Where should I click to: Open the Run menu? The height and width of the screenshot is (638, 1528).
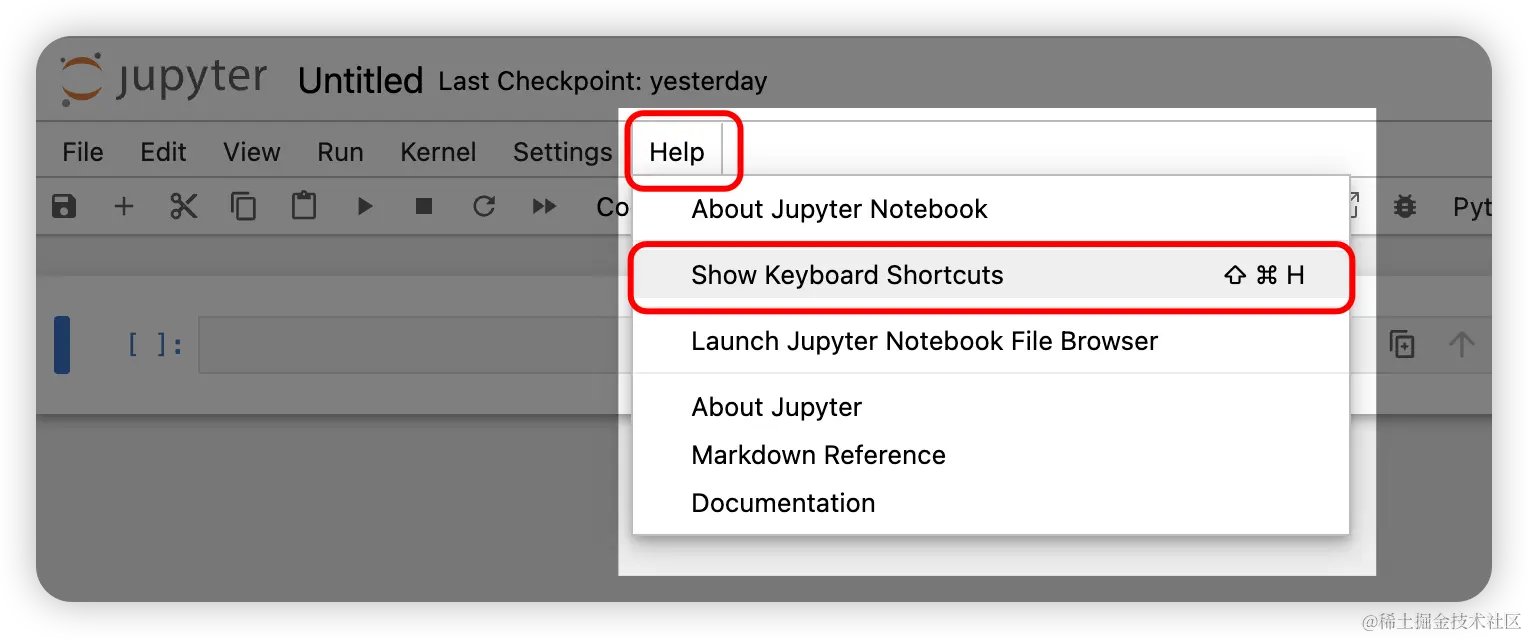point(340,152)
